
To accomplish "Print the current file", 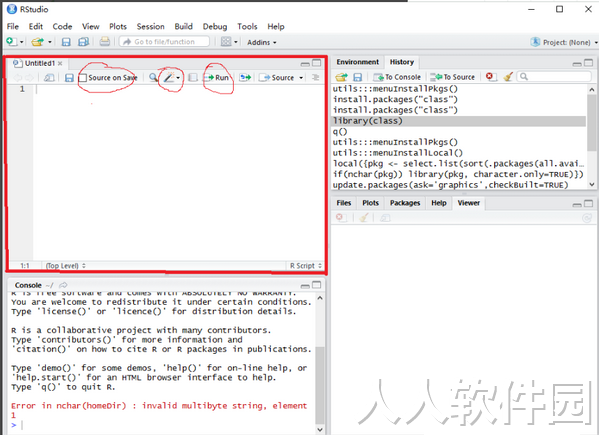I will [105, 41].
